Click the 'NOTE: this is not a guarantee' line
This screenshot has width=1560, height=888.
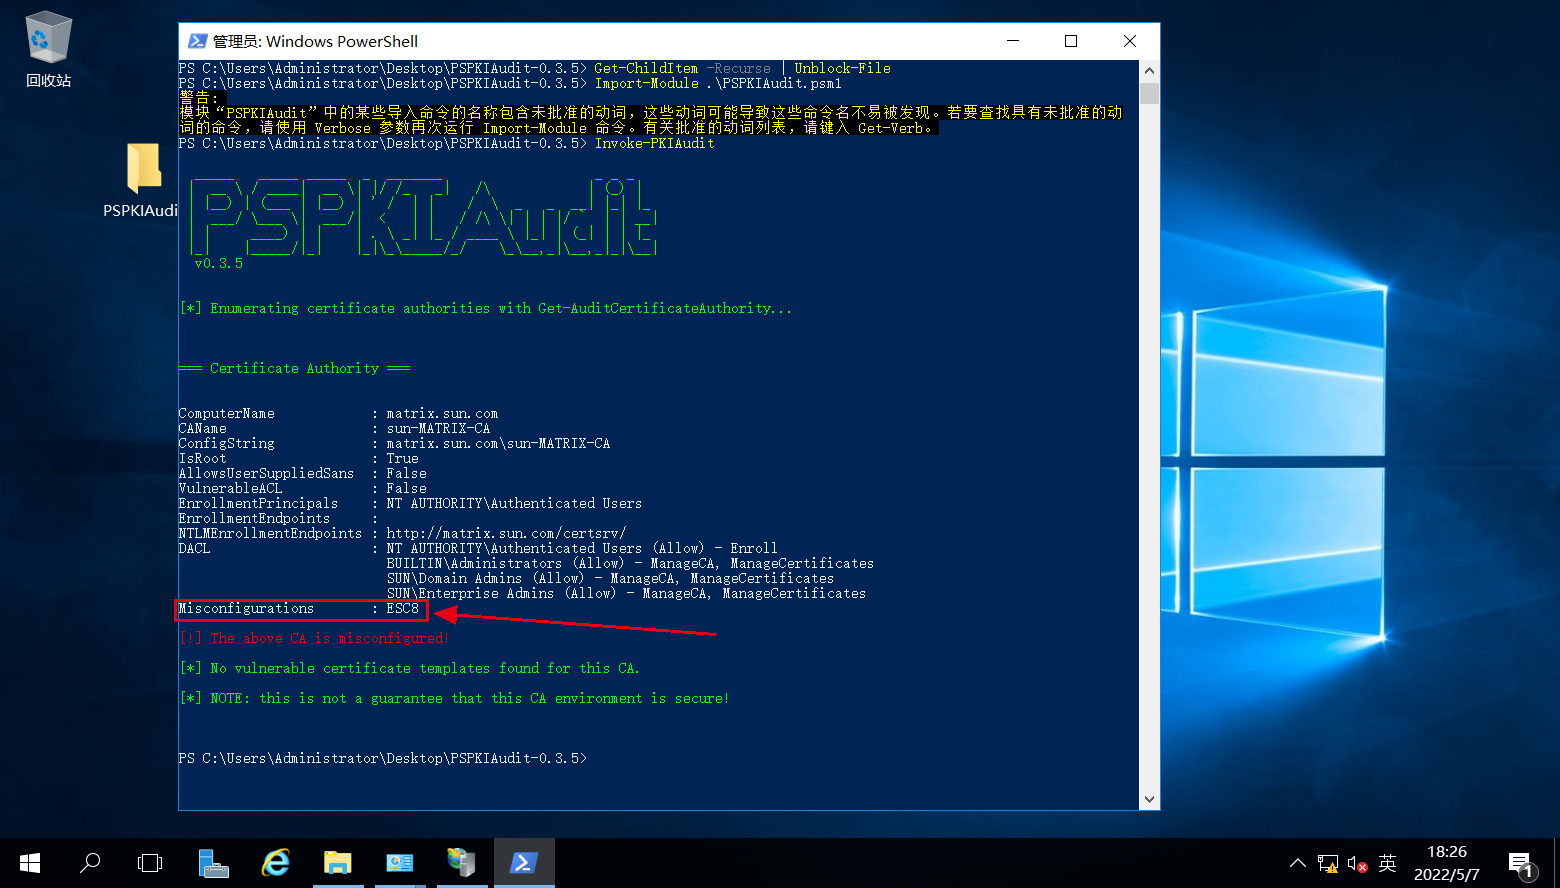tap(455, 698)
